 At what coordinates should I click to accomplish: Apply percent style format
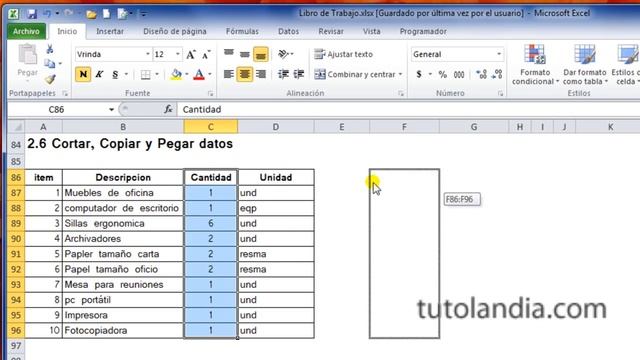tap(442, 74)
